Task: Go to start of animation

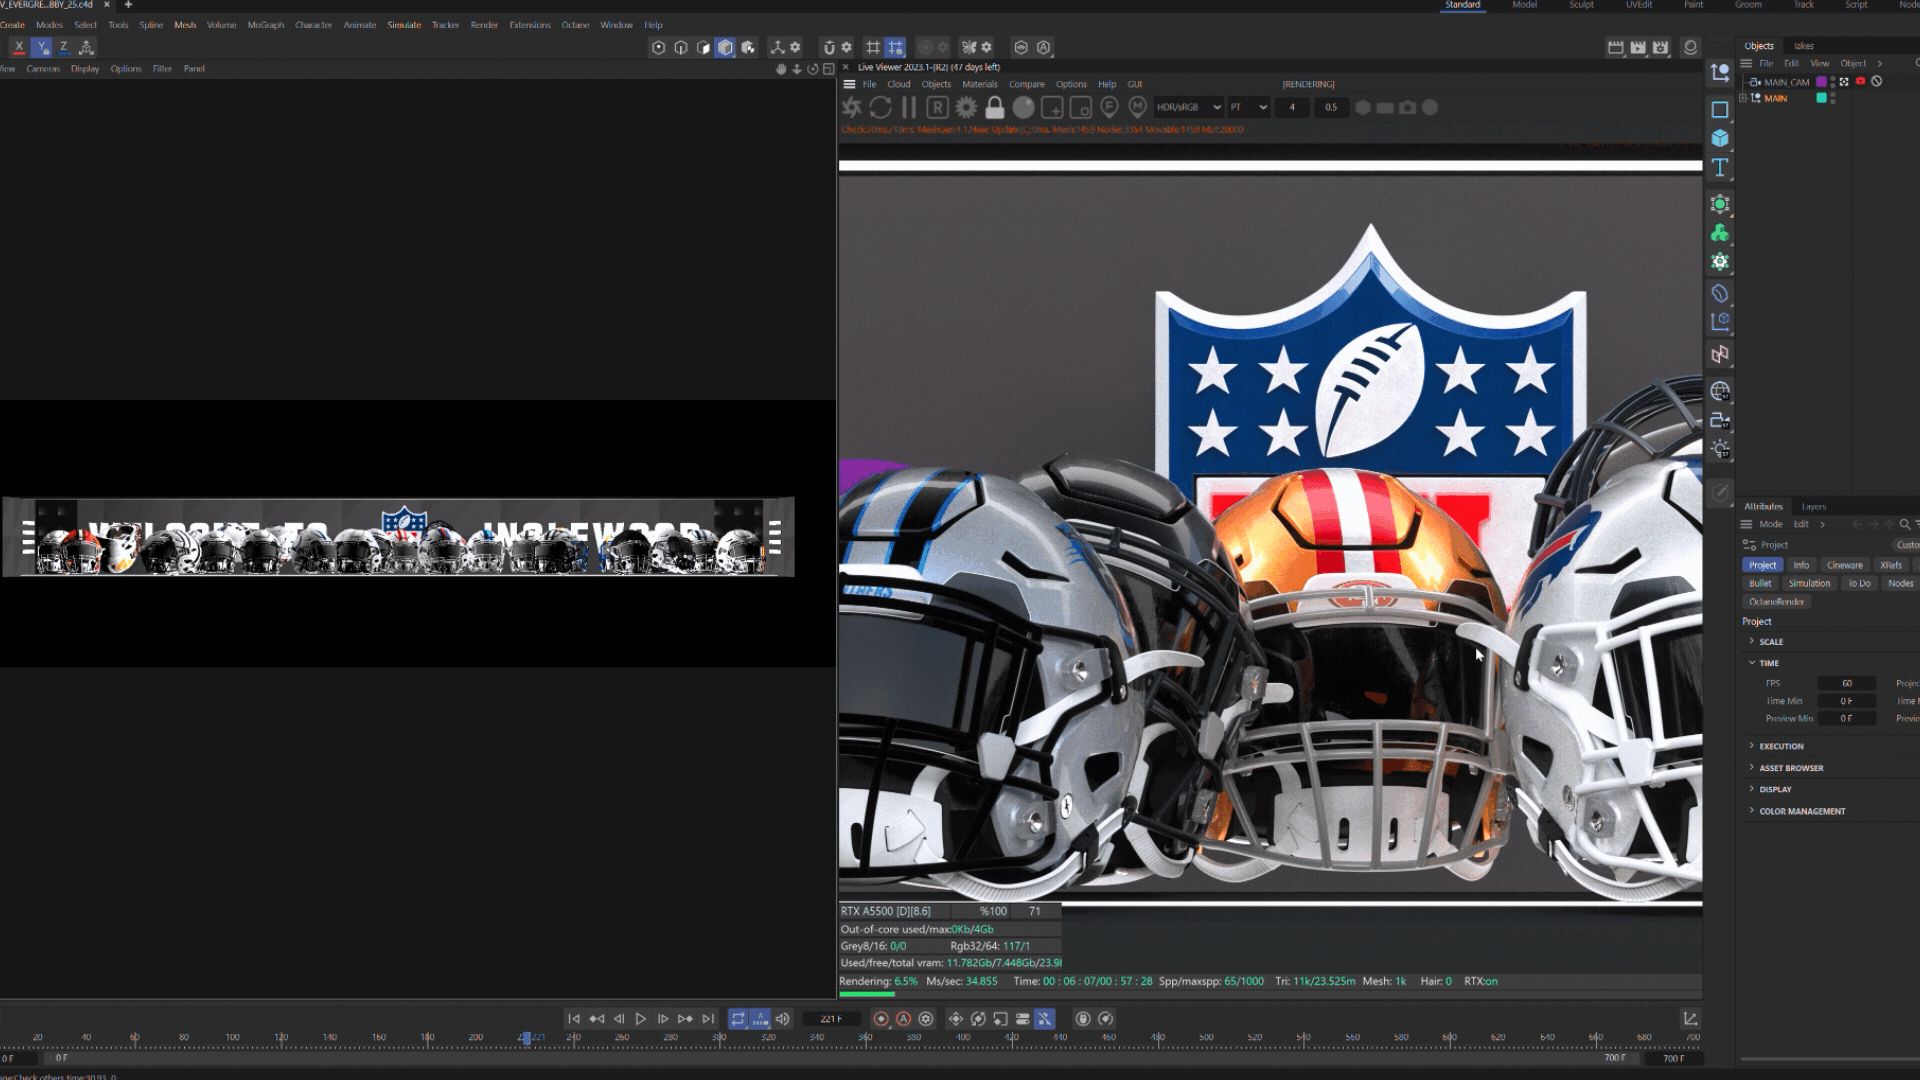Action: click(x=574, y=1019)
